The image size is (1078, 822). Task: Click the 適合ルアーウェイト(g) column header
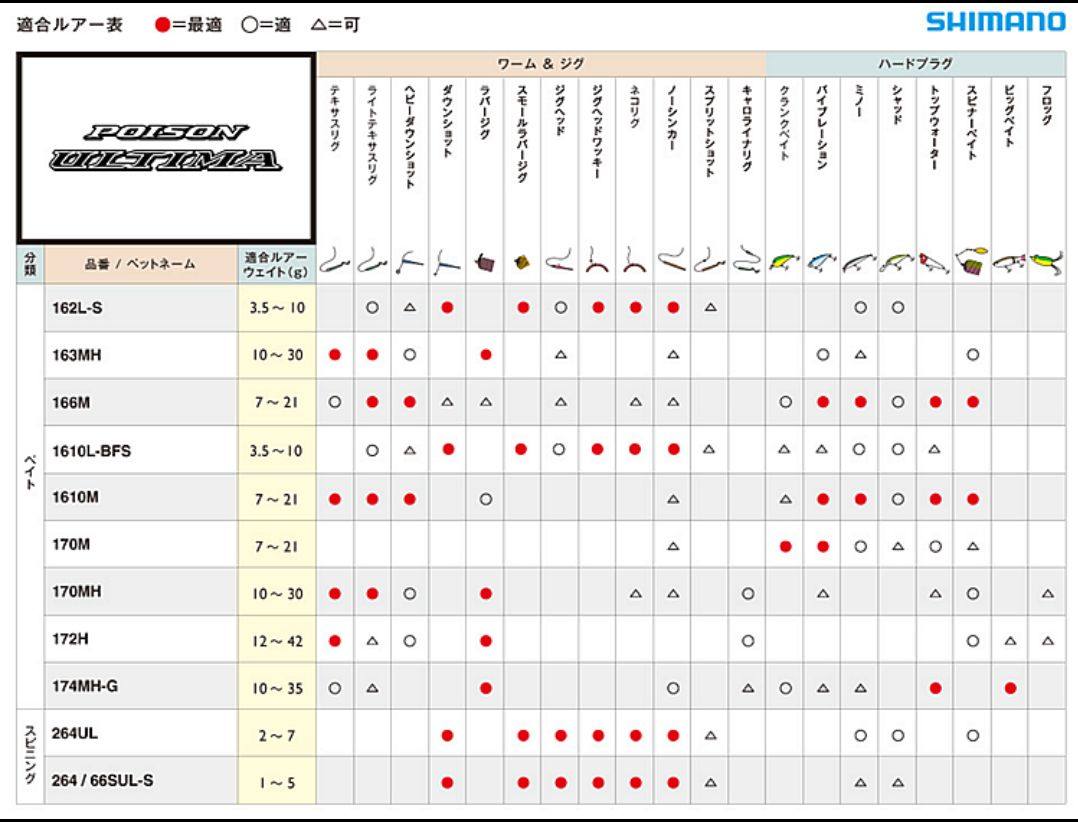point(276,264)
